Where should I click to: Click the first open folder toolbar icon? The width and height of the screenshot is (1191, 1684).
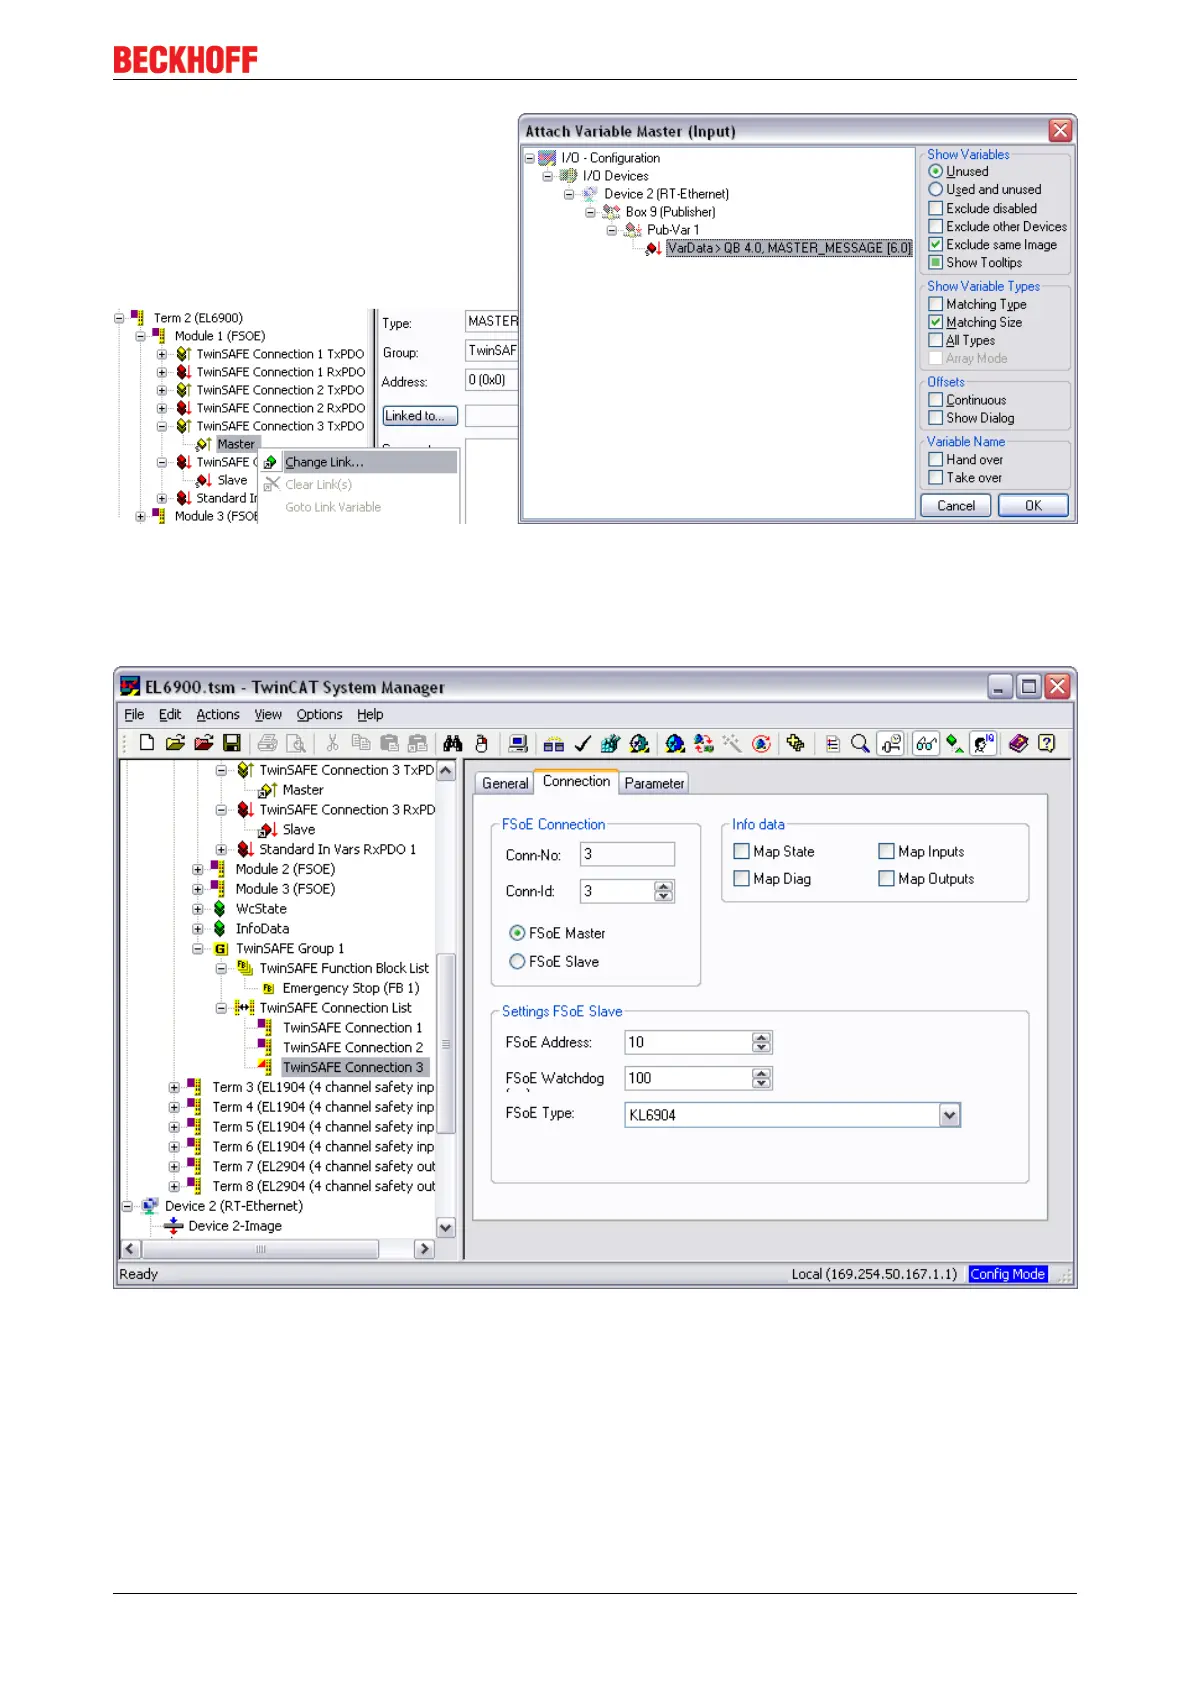point(175,743)
